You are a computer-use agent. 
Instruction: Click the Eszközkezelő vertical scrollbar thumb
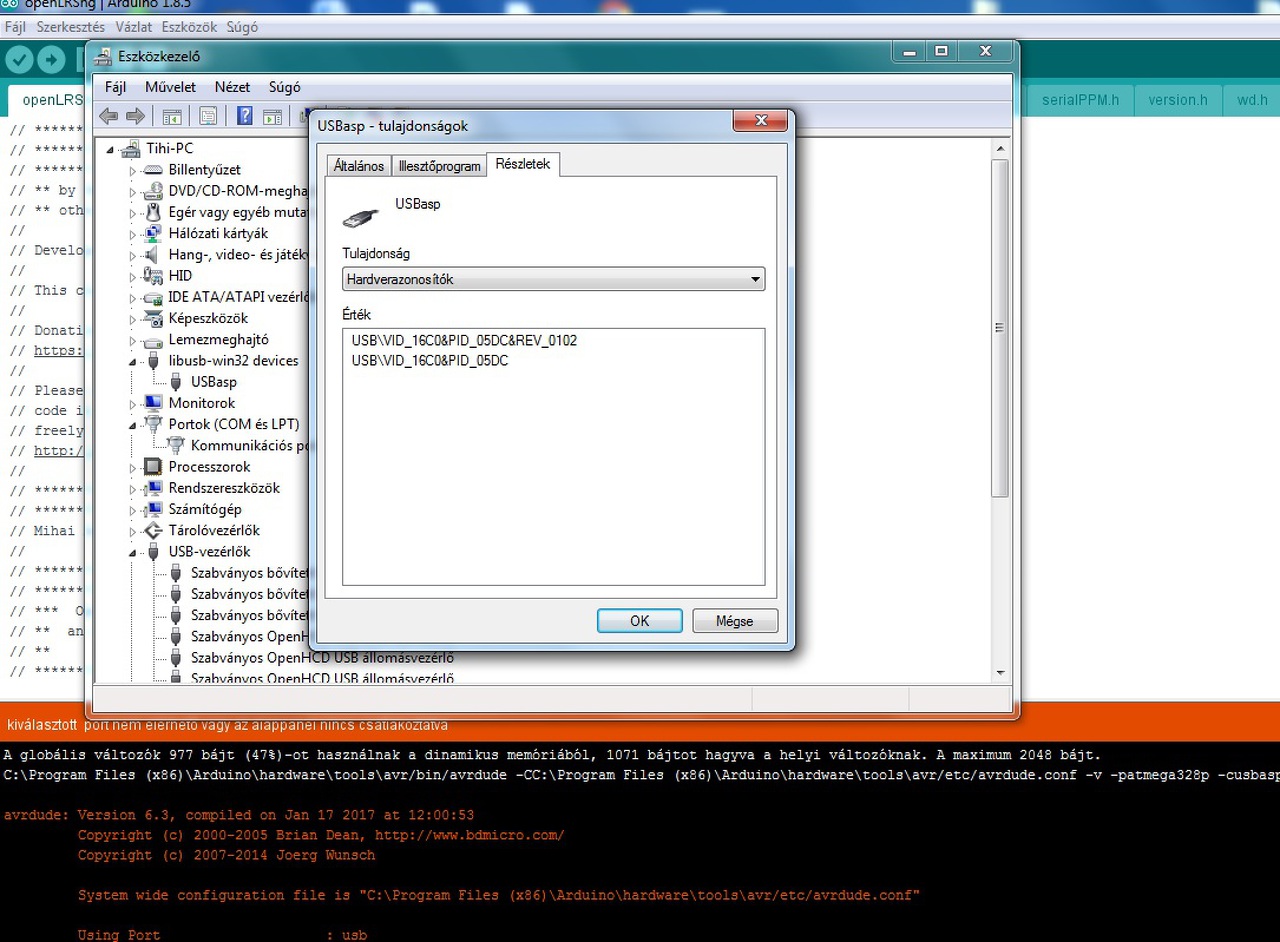(x=1000, y=328)
